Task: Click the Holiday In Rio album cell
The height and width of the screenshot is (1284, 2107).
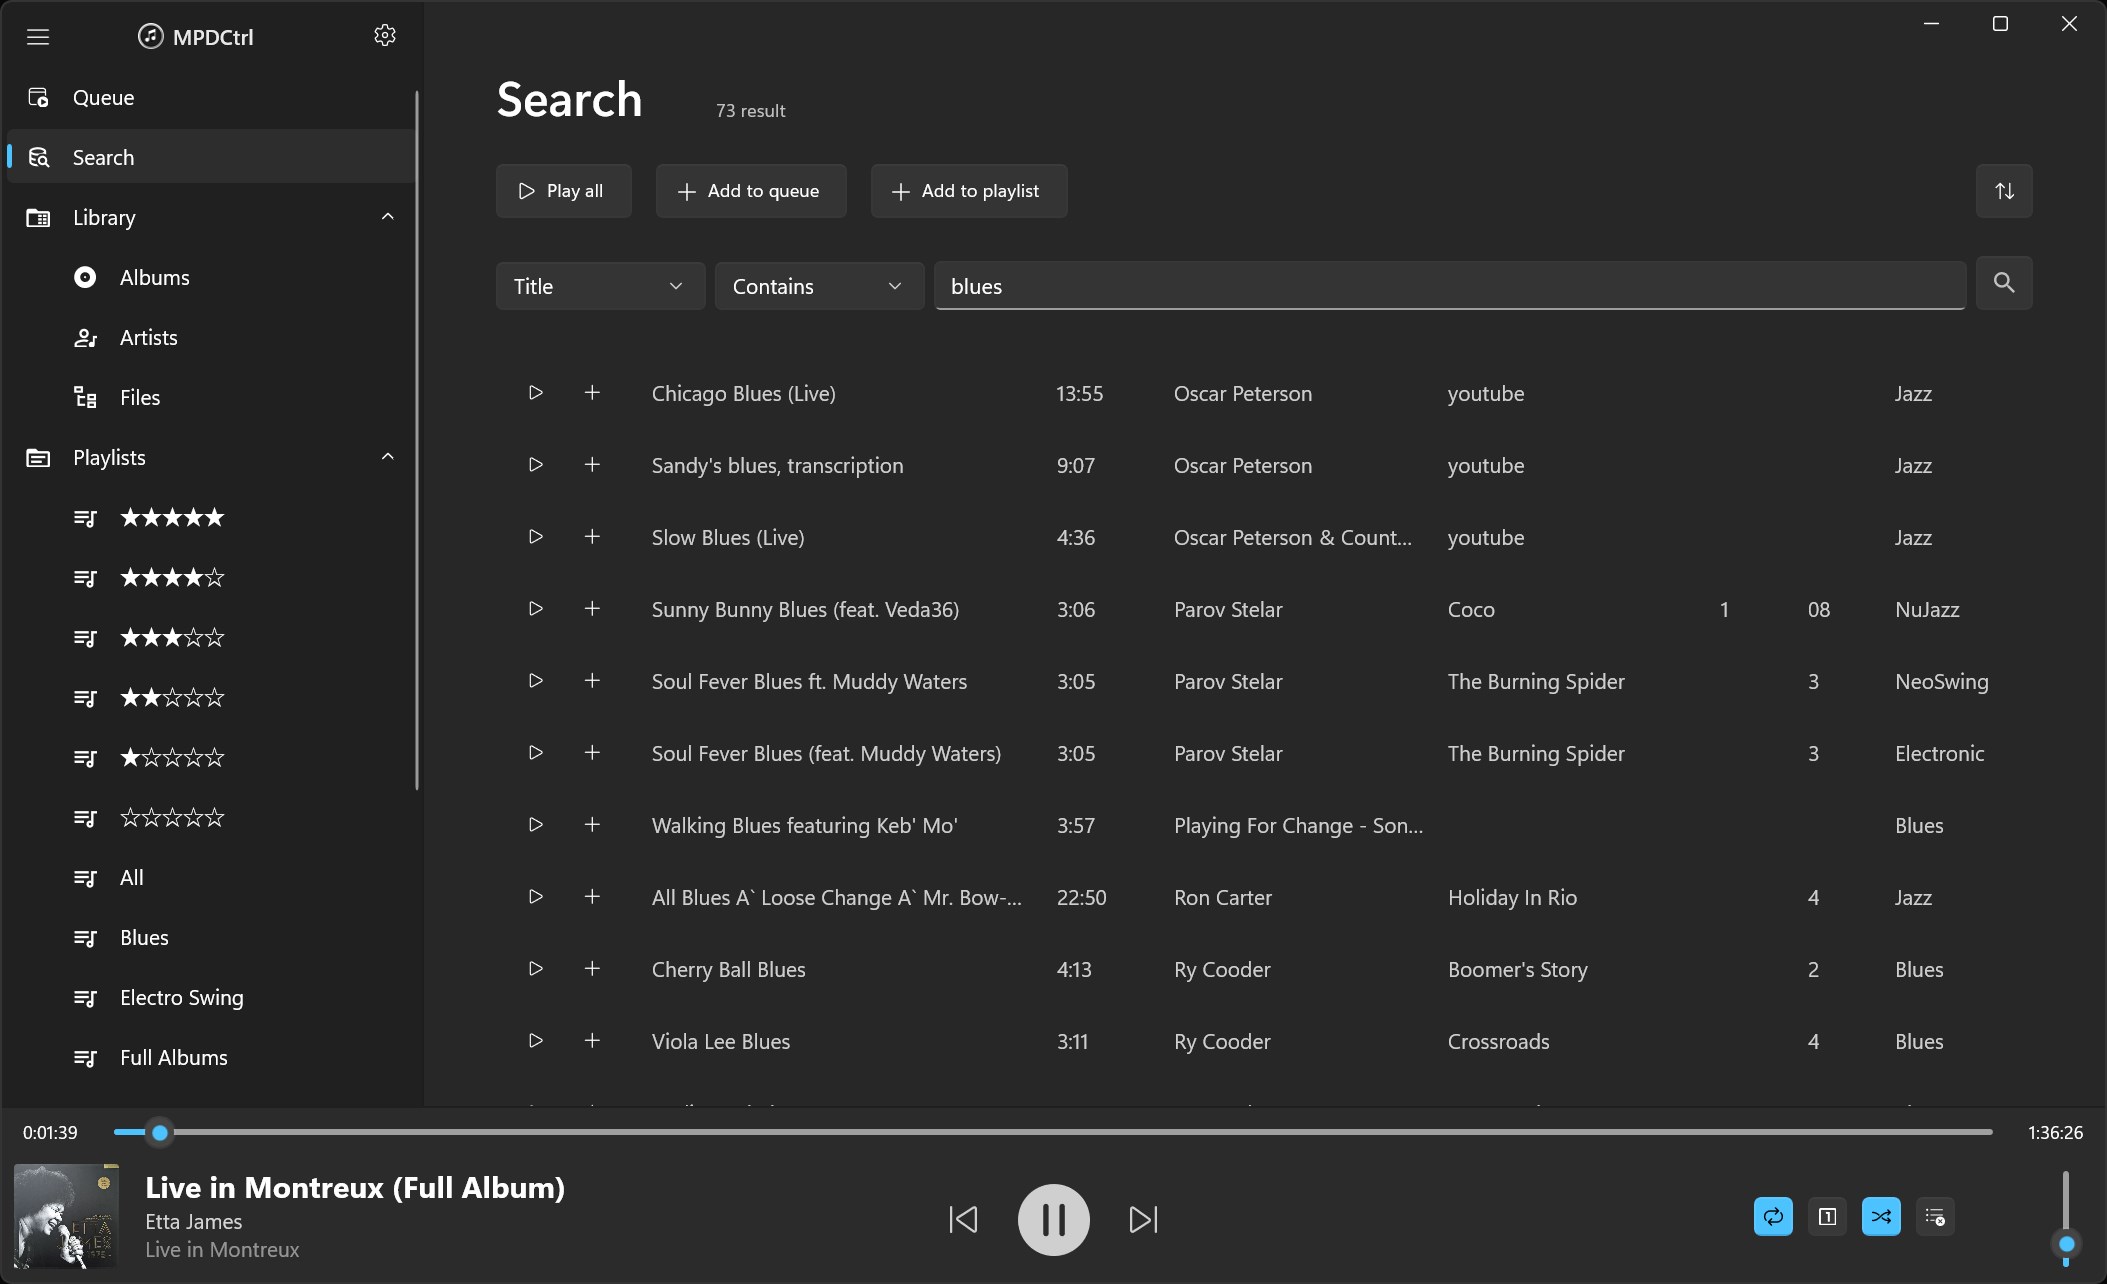Action: [x=1512, y=897]
